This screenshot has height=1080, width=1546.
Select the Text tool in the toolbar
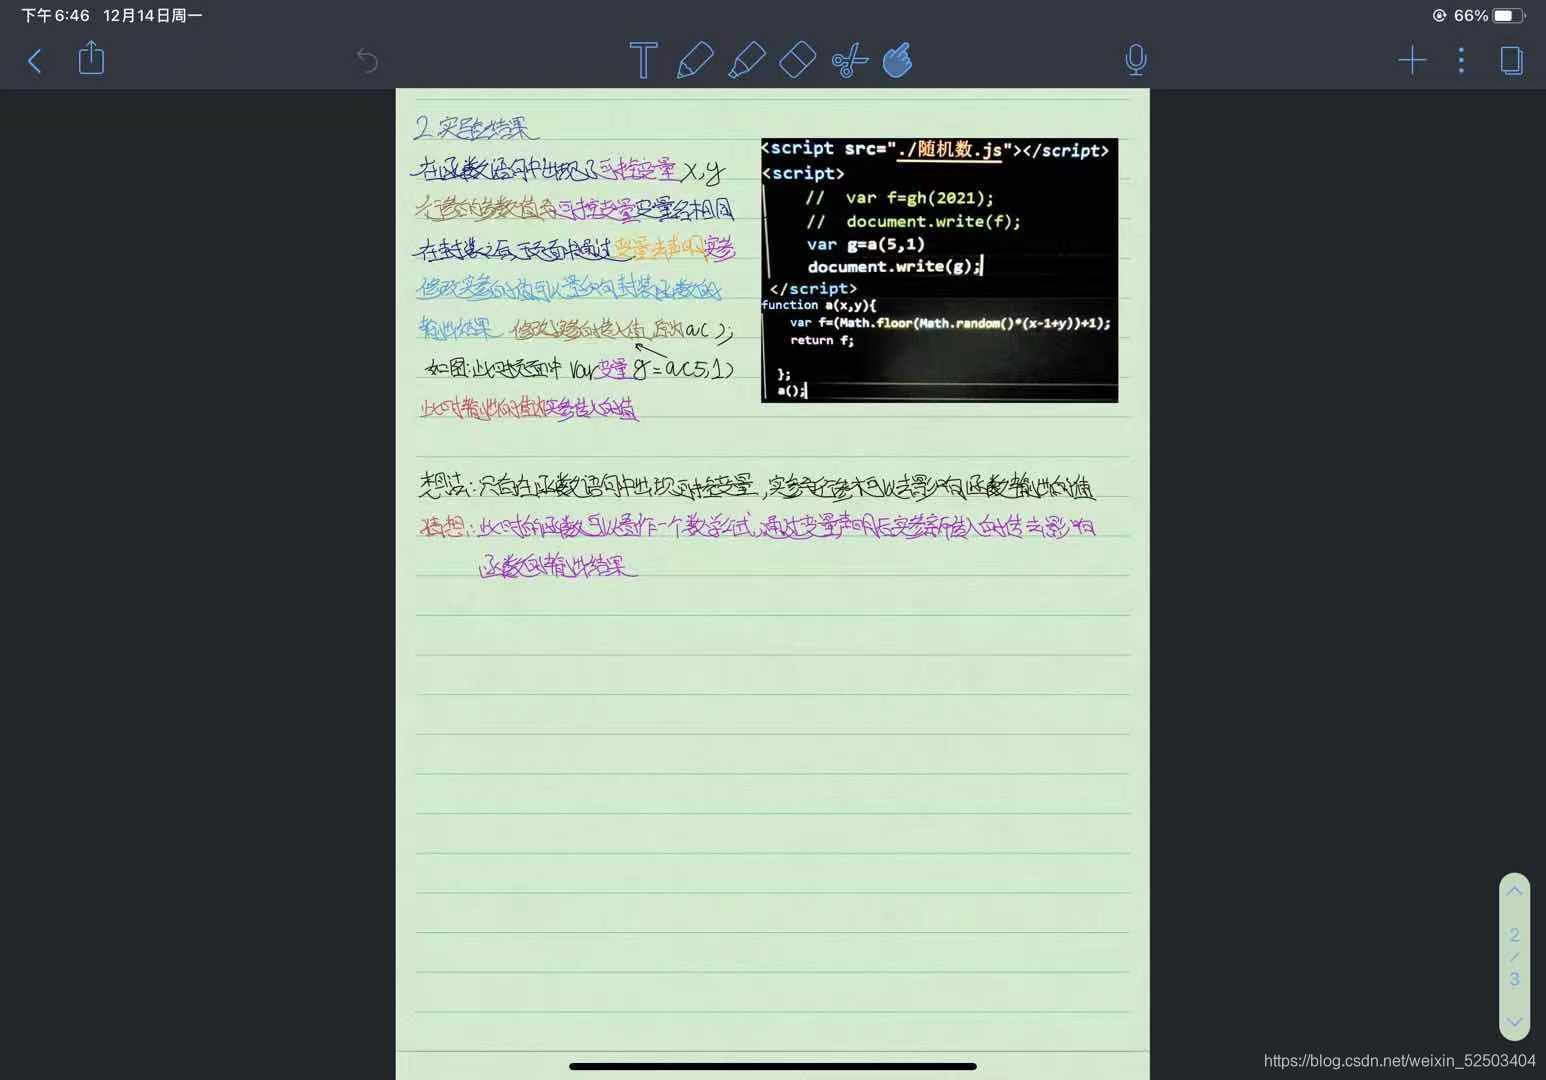pyautogui.click(x=643, y=60)
